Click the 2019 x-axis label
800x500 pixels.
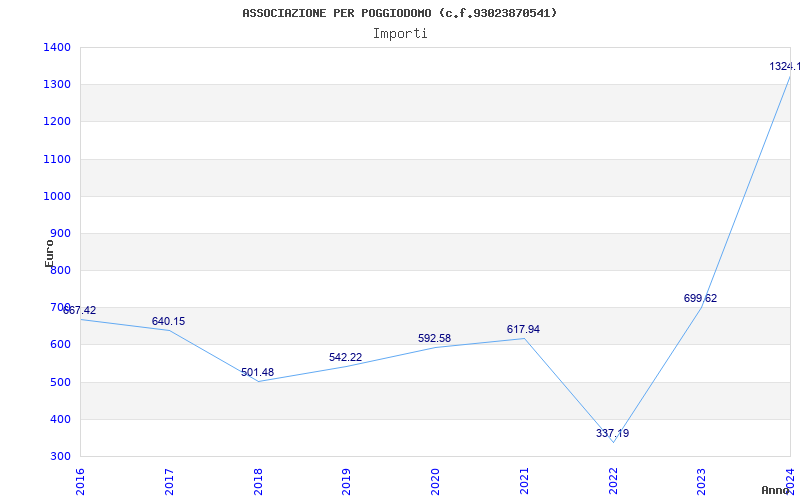346,482
